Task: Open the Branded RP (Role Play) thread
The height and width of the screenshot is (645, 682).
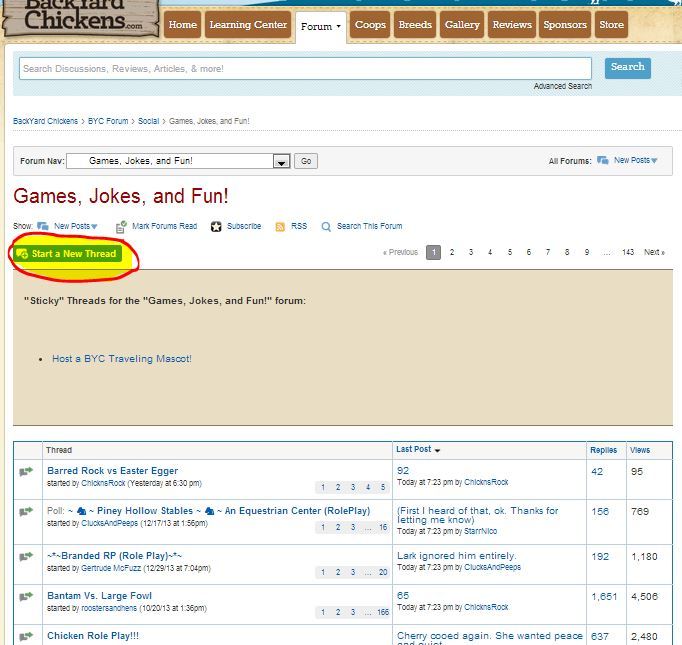Action: click(115, 556)
